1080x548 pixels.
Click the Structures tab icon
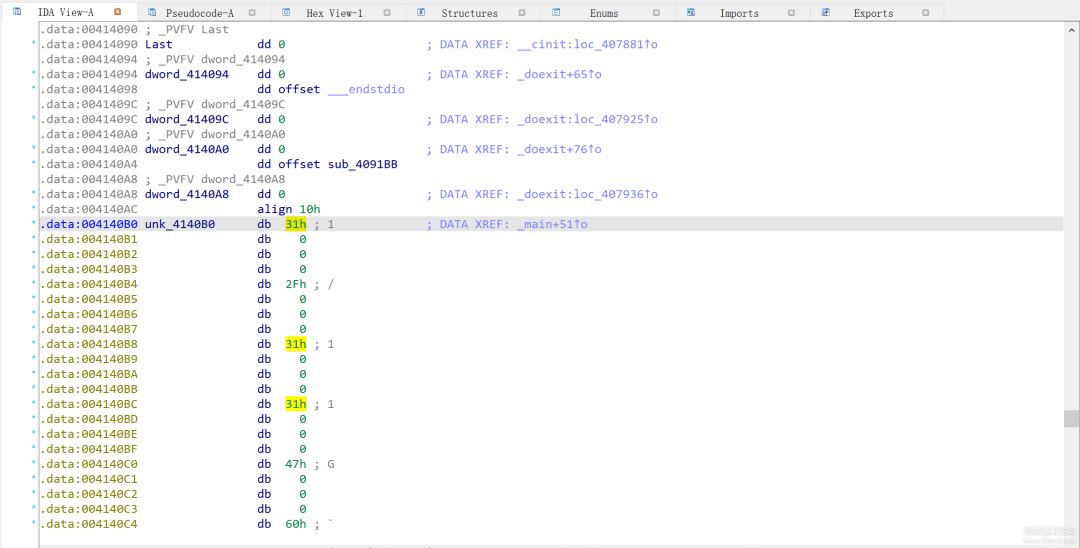(421, 12)
